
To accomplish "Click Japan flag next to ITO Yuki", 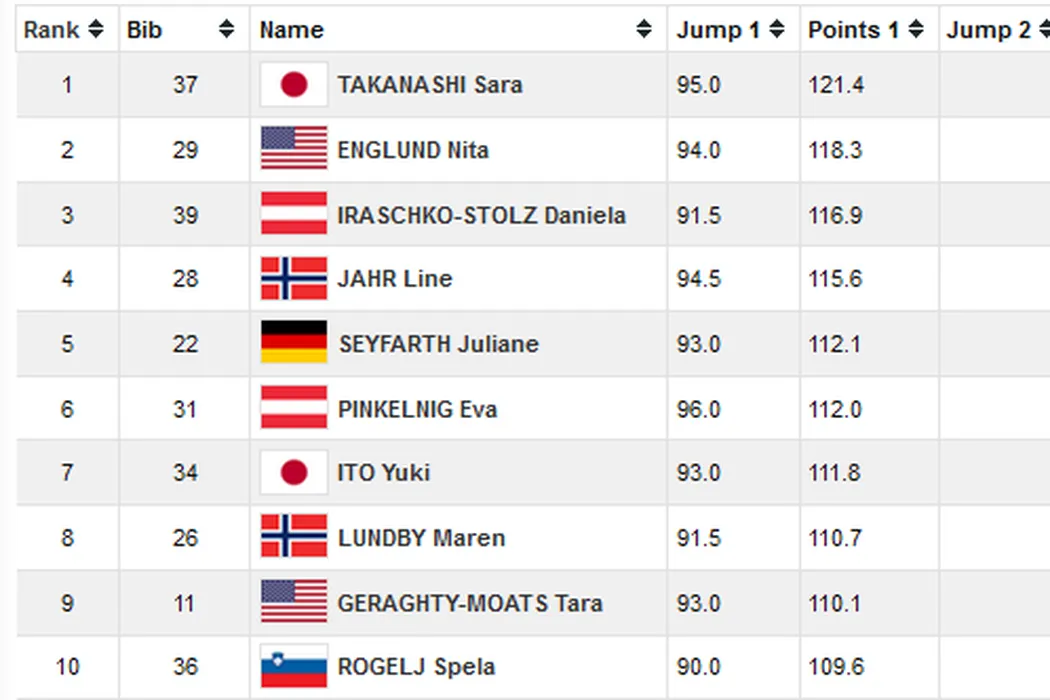I will tap(293, 472).
